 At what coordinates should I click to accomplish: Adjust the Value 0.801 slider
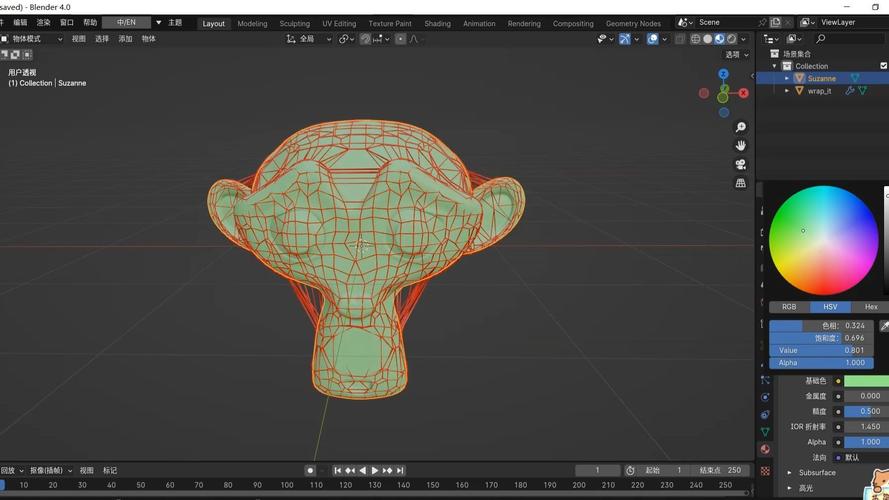click(821, 350)
